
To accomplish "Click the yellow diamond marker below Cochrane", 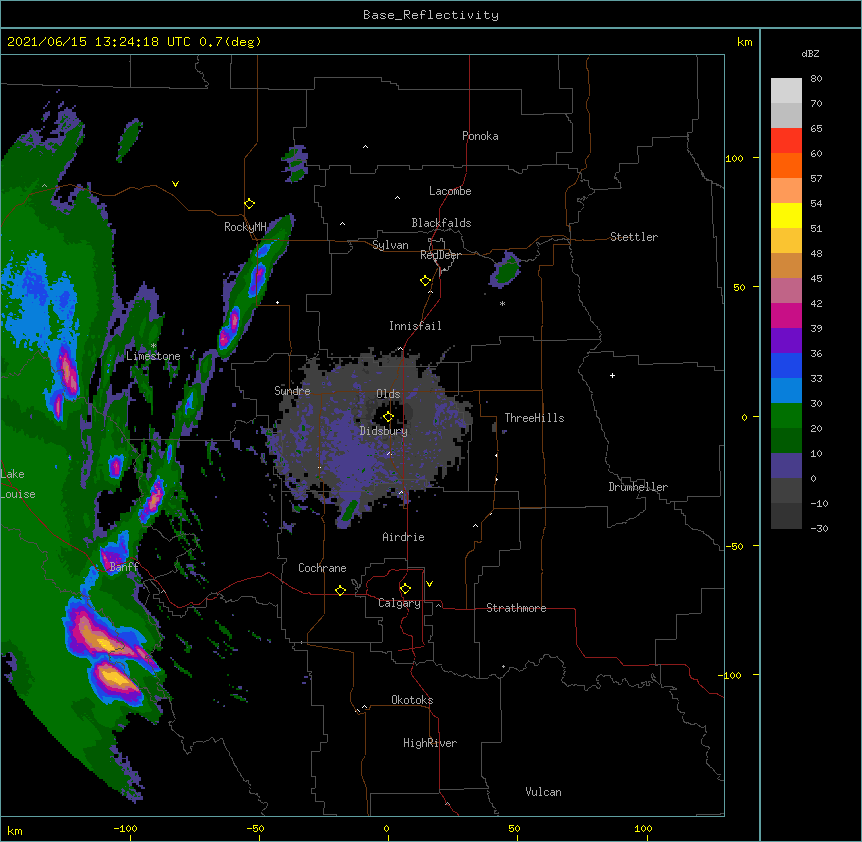I will click(x=340, y=590).
